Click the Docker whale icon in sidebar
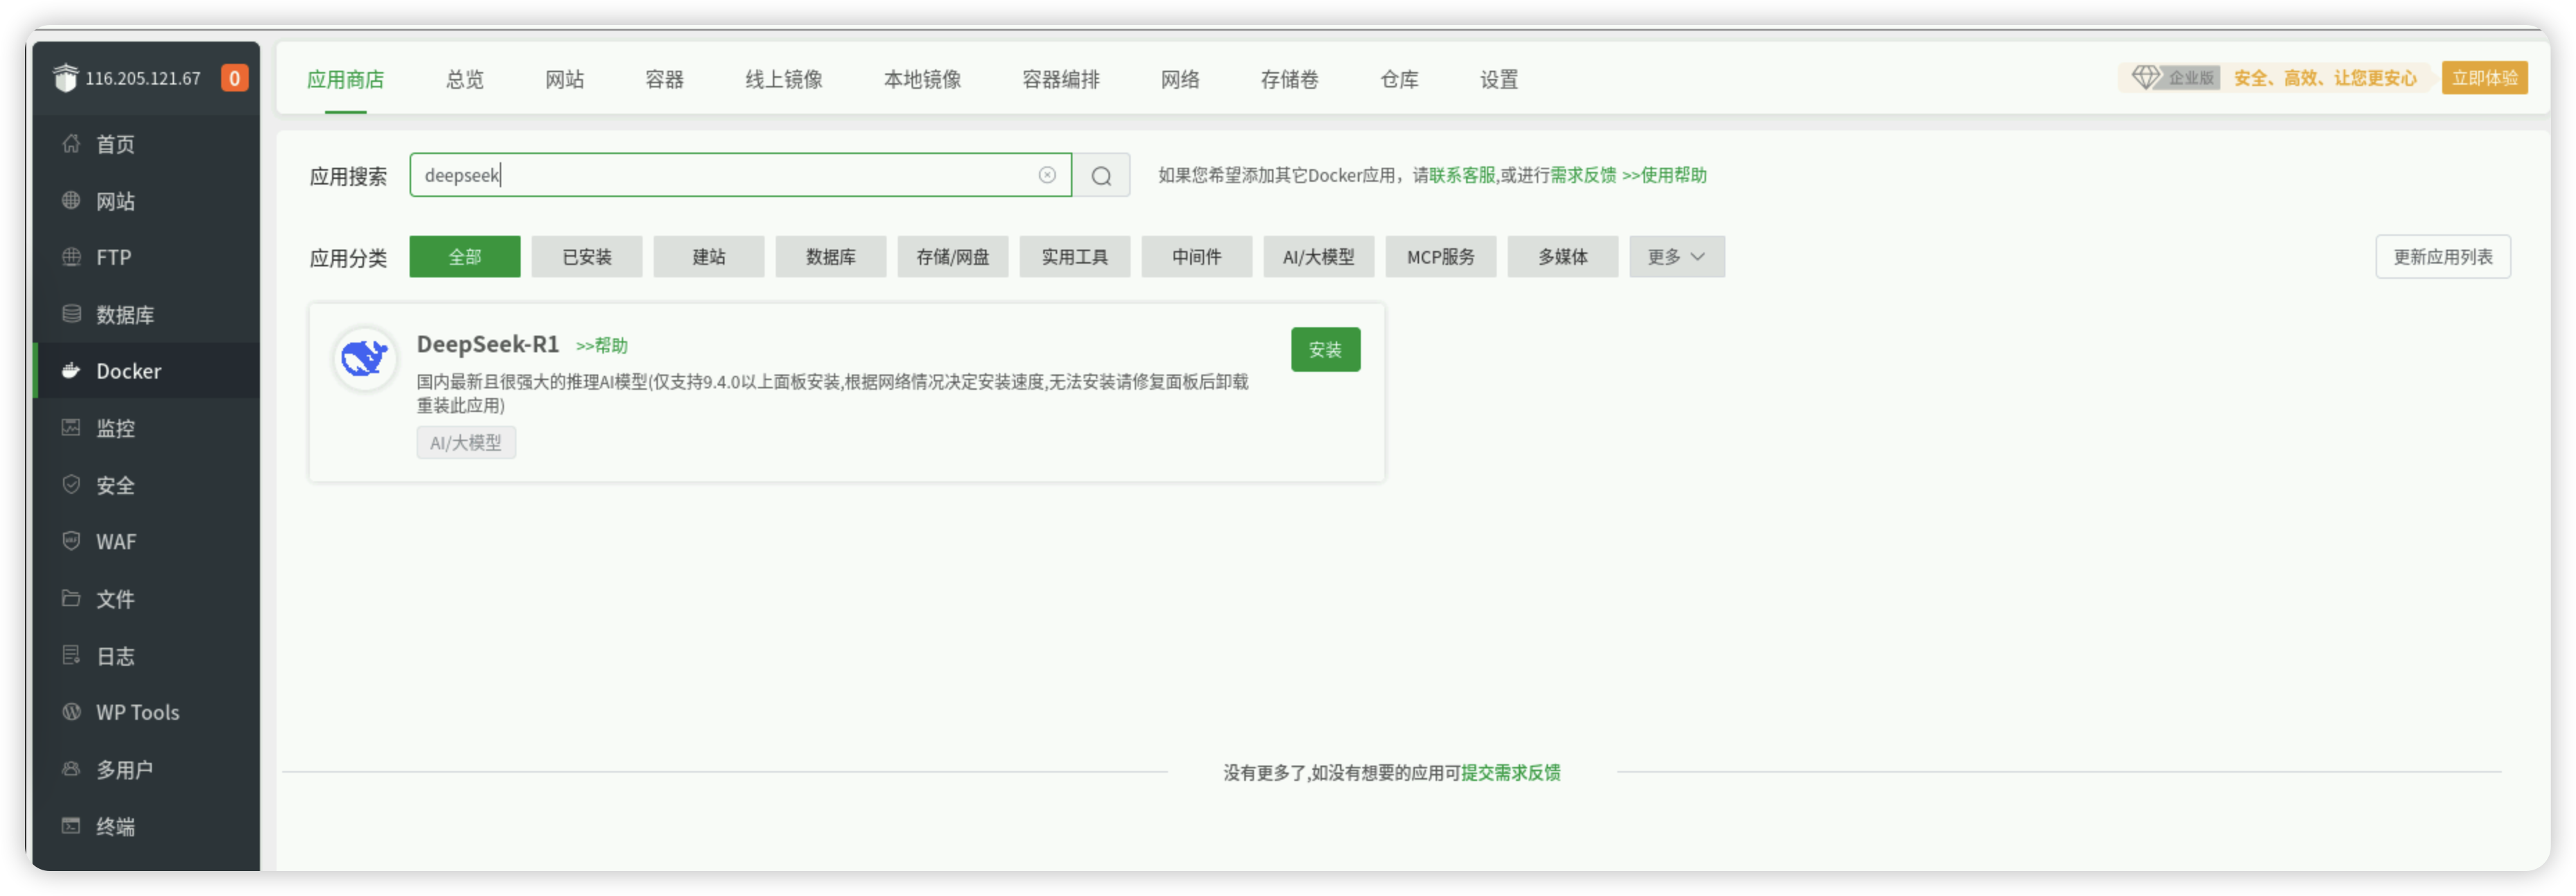 click(71, 371)
